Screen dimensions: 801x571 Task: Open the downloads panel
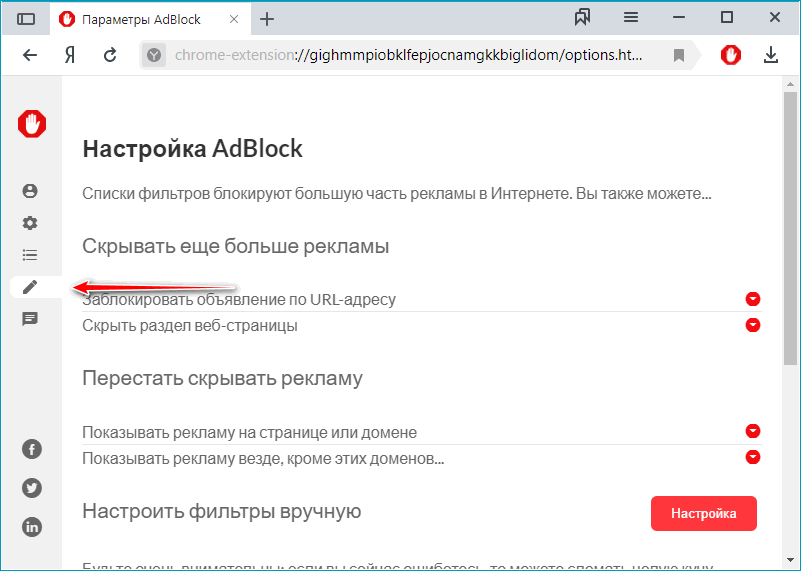(771, 55)
